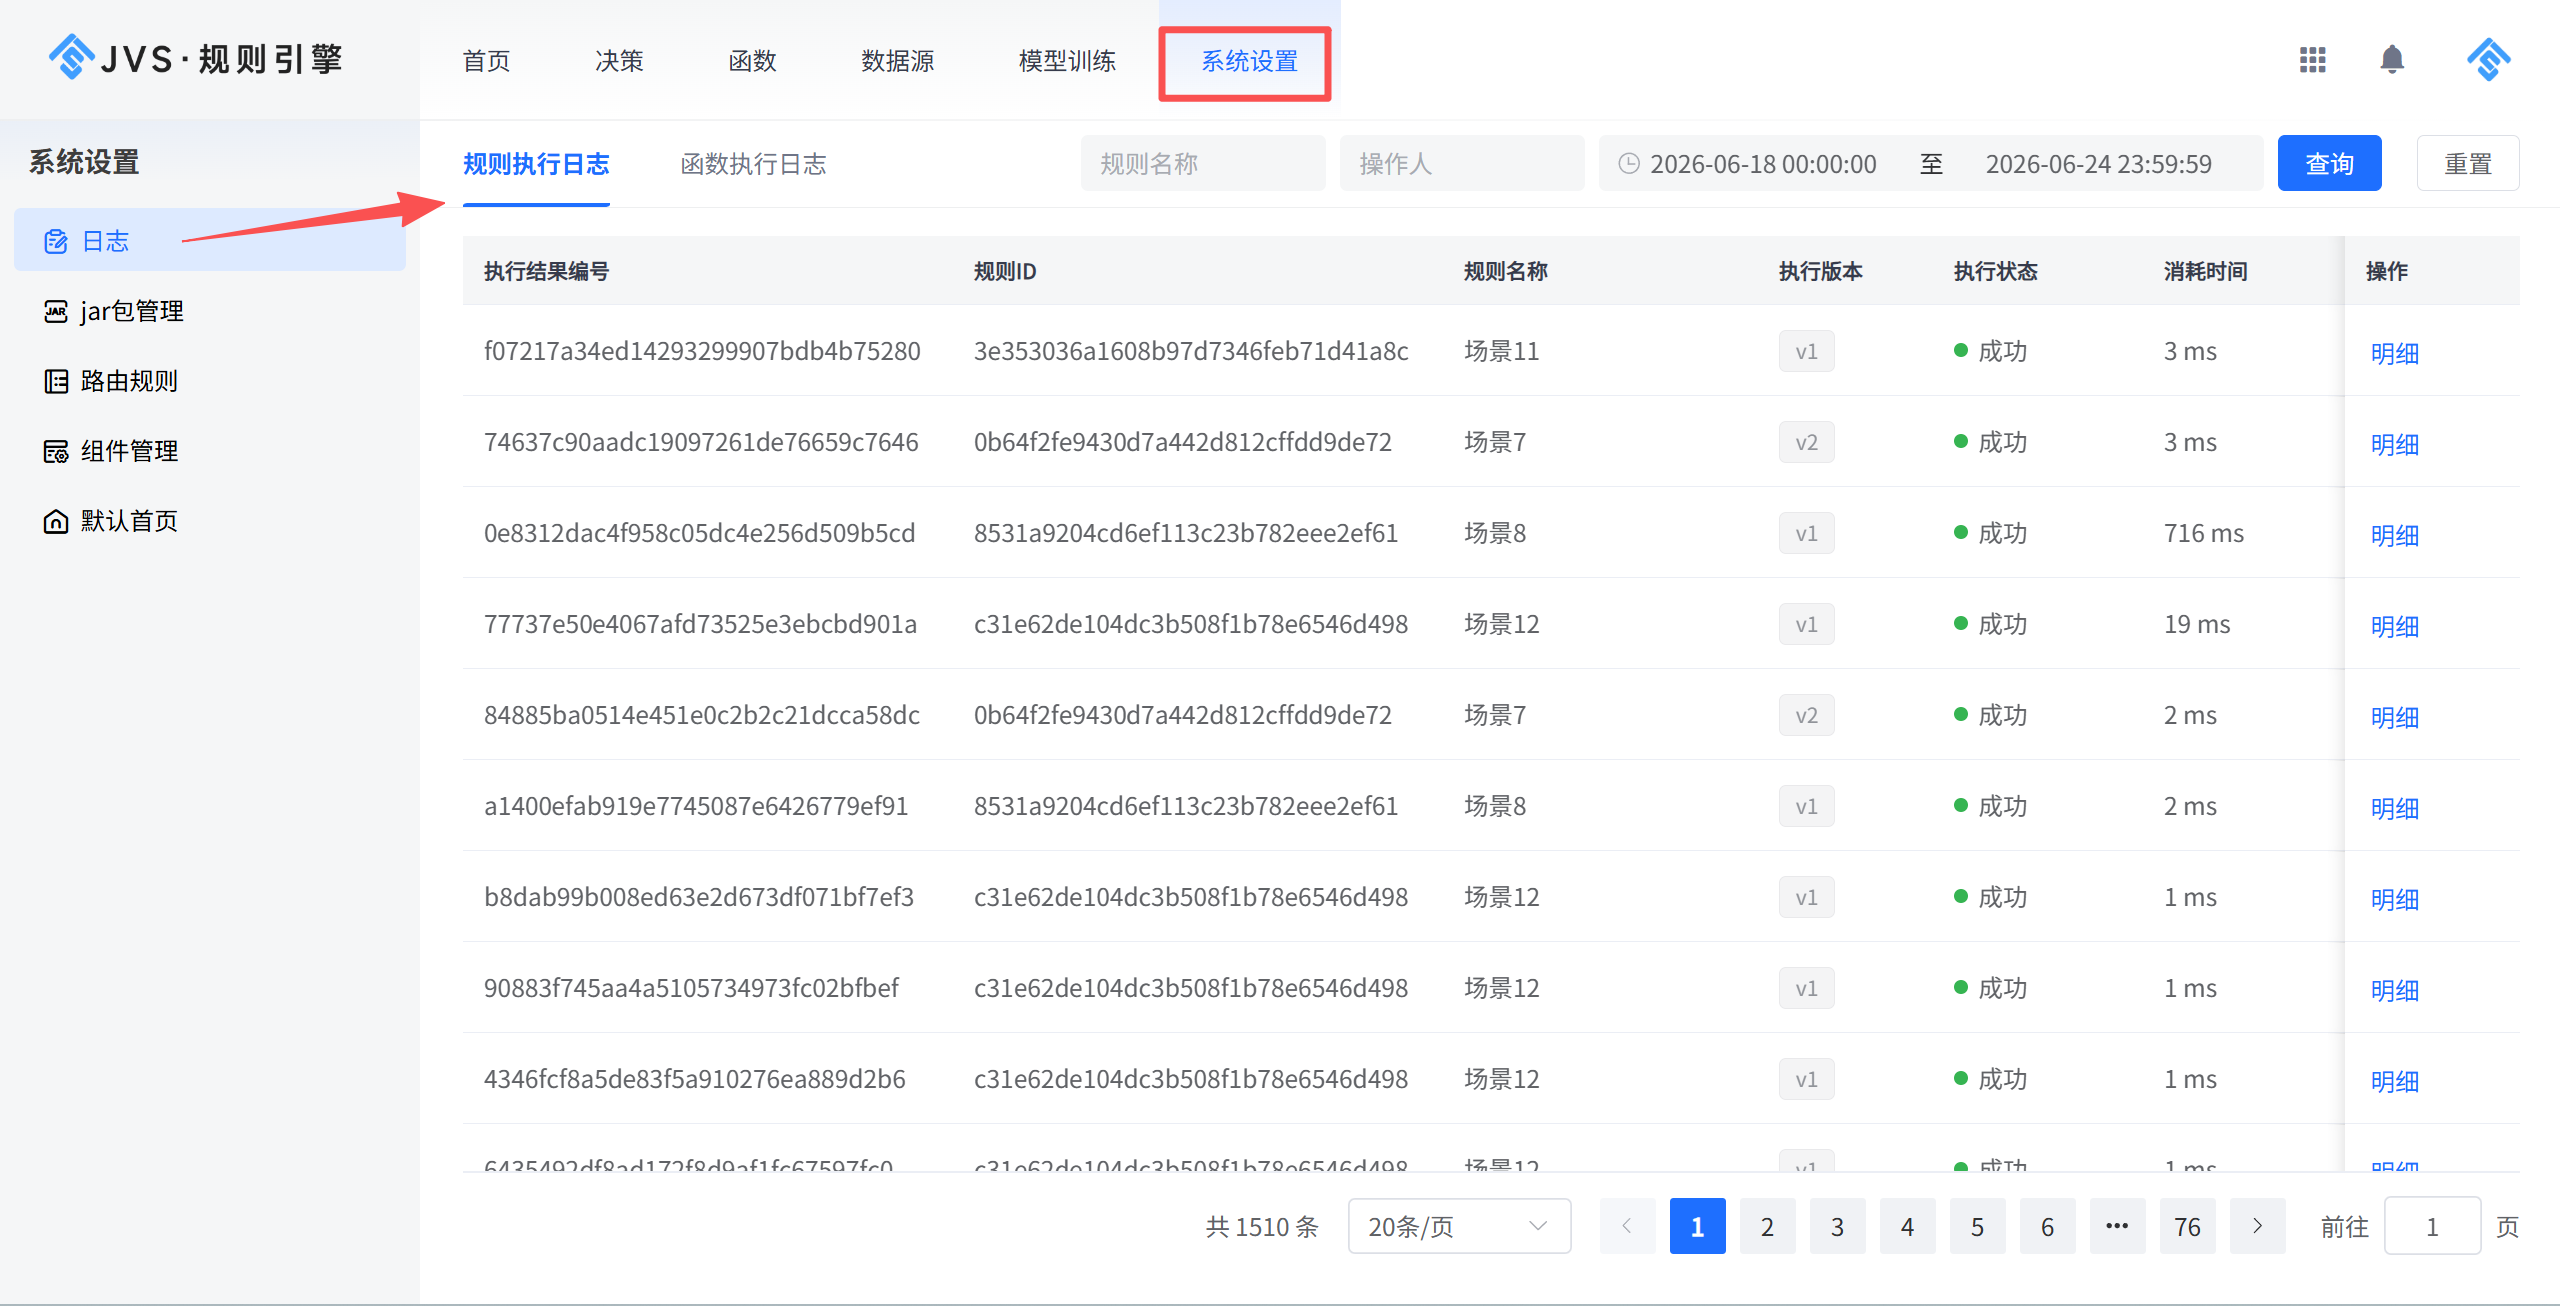Click the go-to page number field
The width and height of the screenshot is (2560, 1306).
[x=2432, y=1226]
